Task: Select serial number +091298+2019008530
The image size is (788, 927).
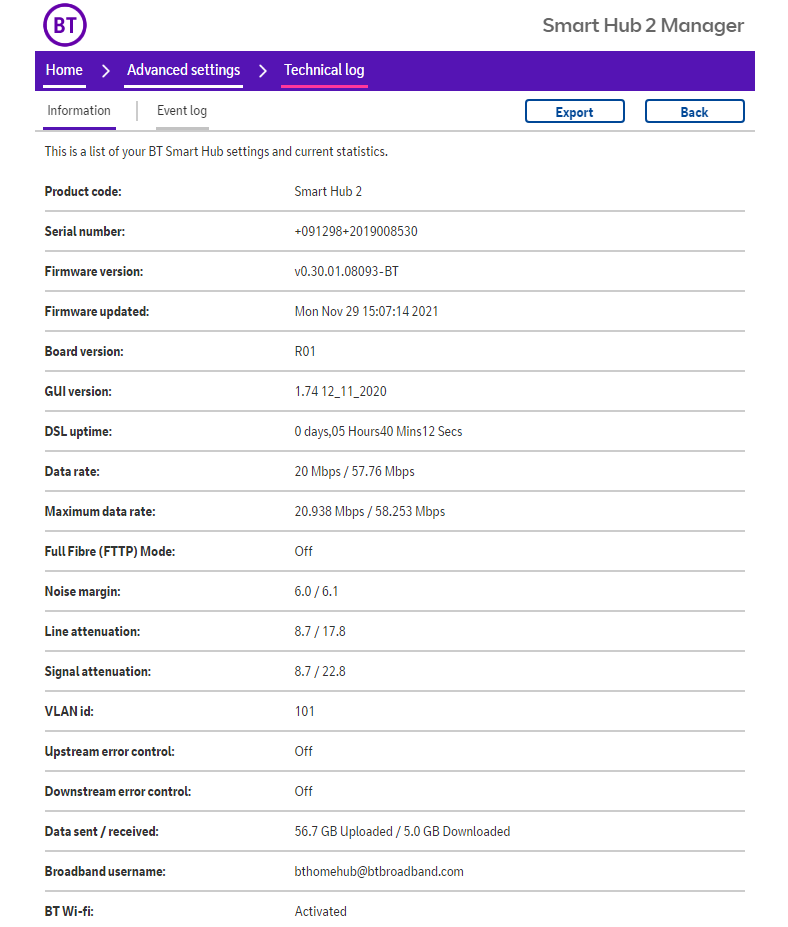Action: coord(356,231)
